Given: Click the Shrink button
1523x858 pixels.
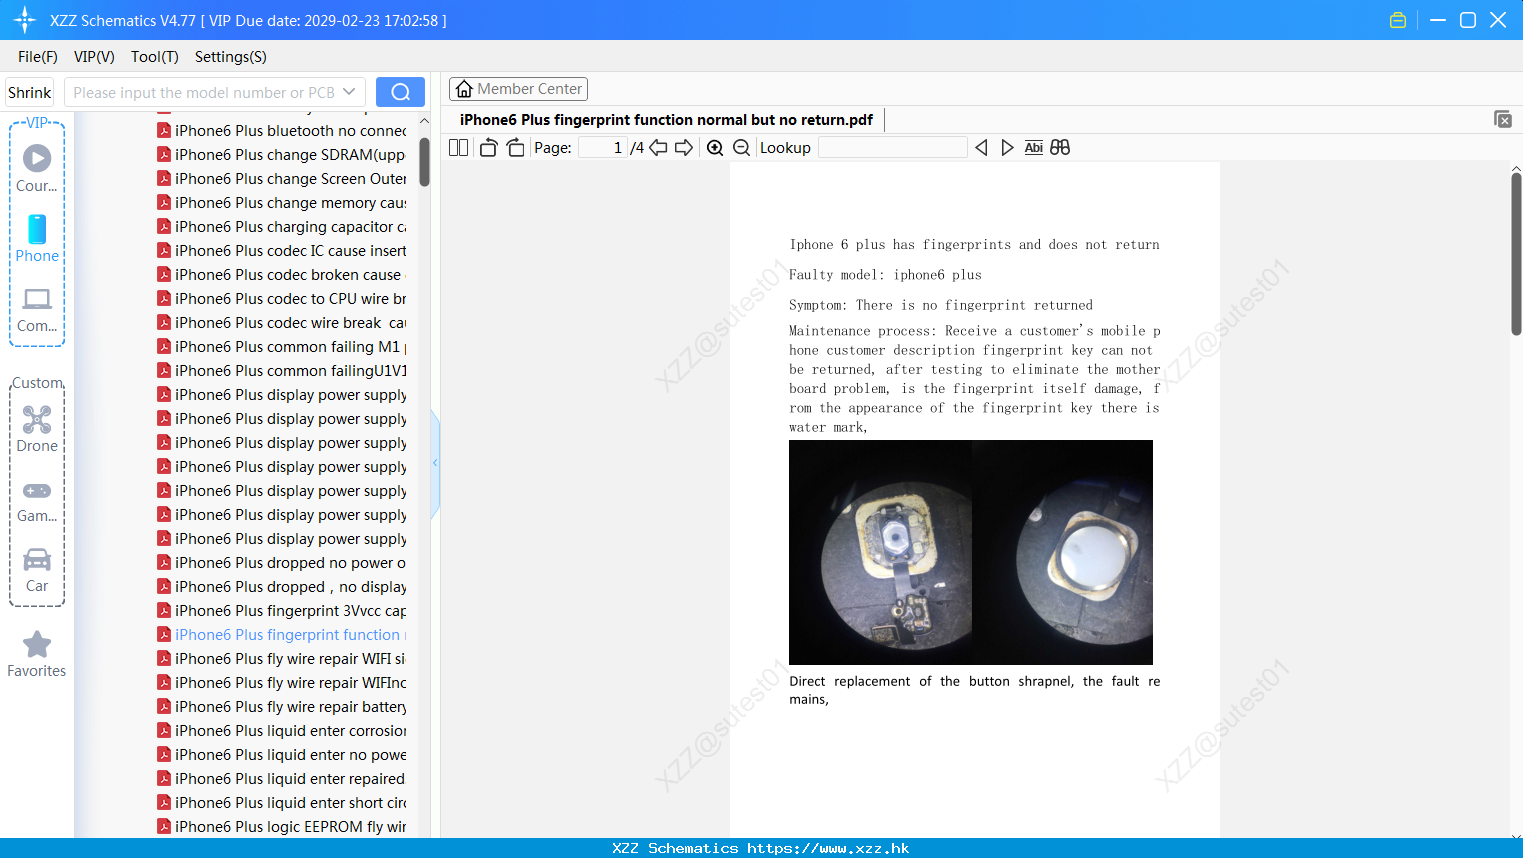Looking at the screenshot, I should click(29, 92).
